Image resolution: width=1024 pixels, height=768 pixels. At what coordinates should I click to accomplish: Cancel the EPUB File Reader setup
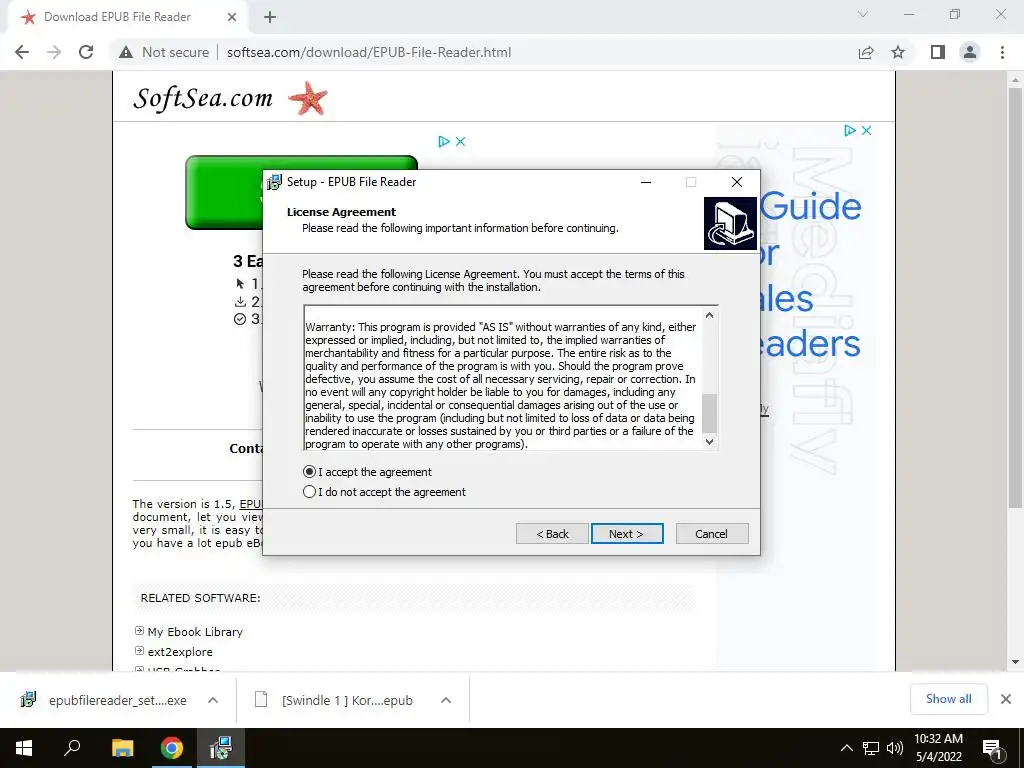[712, 534]
